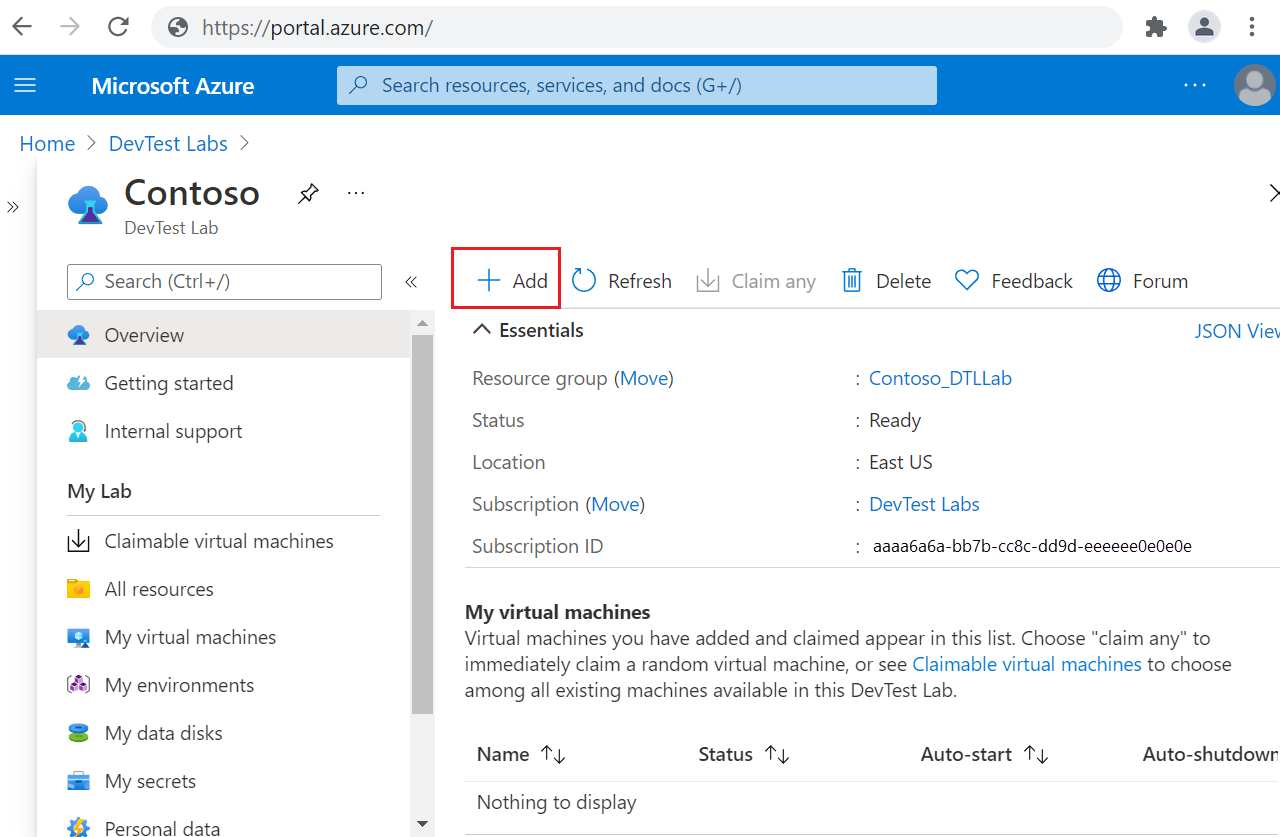Open Azure account avatar
1280x837 pixels.
pos(1254,85)
